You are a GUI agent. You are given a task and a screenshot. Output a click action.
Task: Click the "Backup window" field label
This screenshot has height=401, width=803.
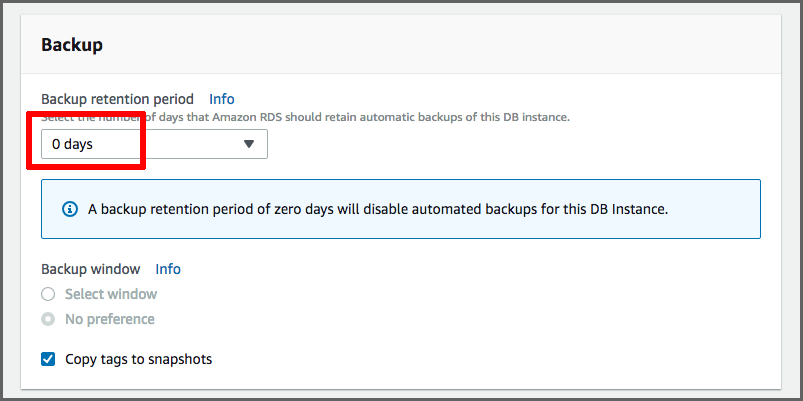coord(91,269)
